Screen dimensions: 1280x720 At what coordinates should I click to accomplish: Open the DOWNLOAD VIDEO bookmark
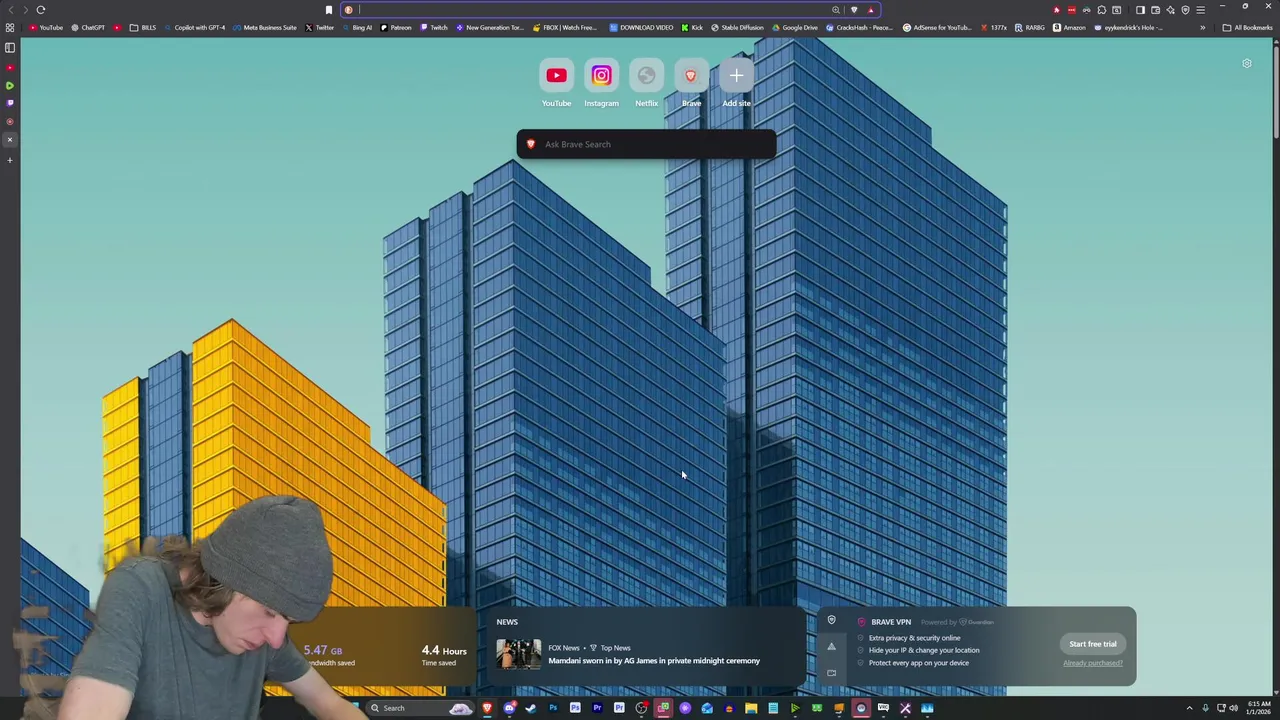[x=640, y=28]
